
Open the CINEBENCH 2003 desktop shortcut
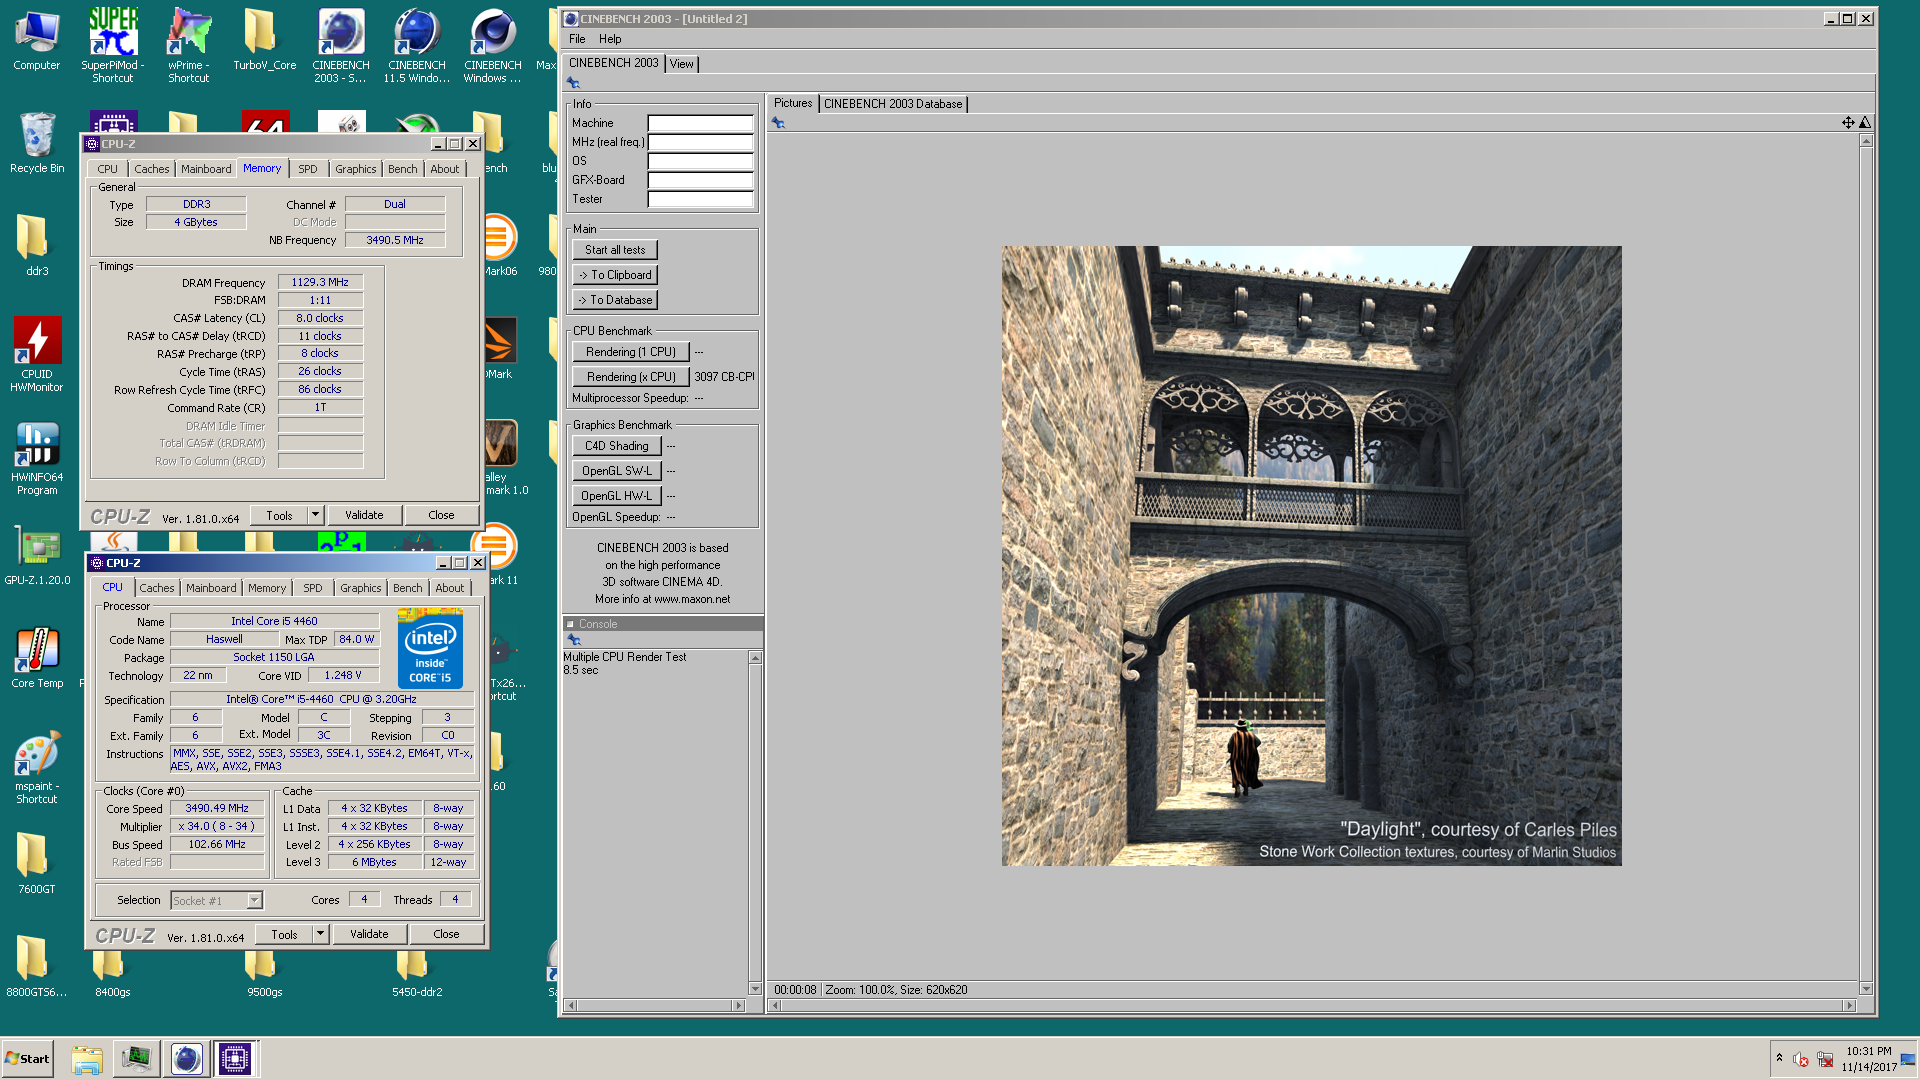pyautogui.click(x=341, y=45)
